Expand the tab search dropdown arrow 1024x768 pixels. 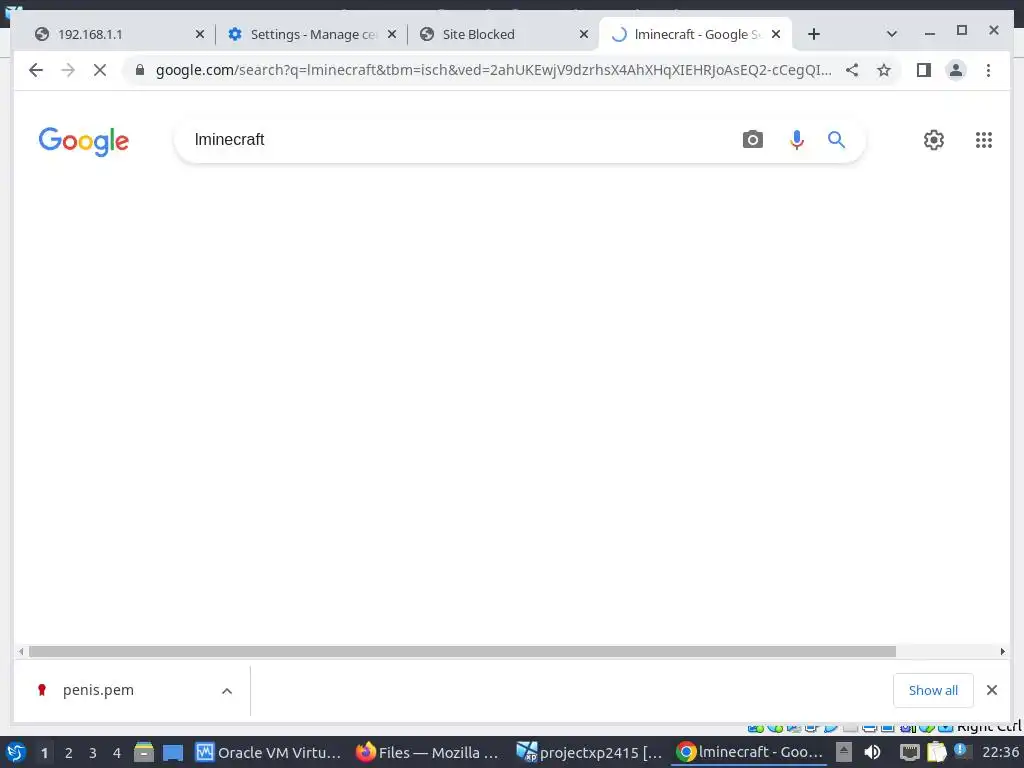click(891, 34)
